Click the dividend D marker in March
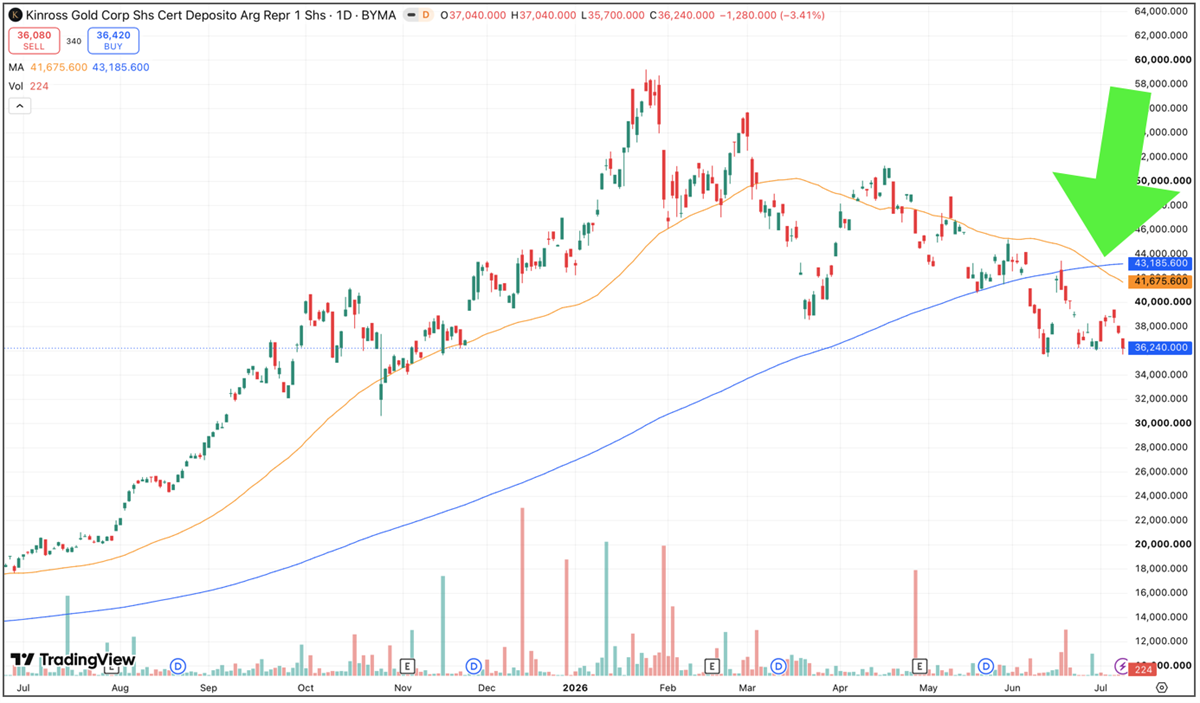This screenshot has height=703, width=1200. coord(779,665)
